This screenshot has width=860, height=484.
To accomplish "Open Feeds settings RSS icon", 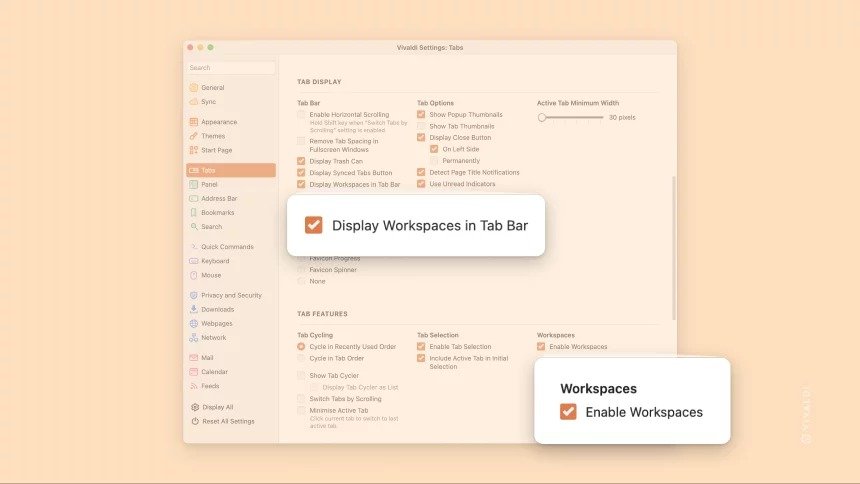I will click(x=194, y=386).
